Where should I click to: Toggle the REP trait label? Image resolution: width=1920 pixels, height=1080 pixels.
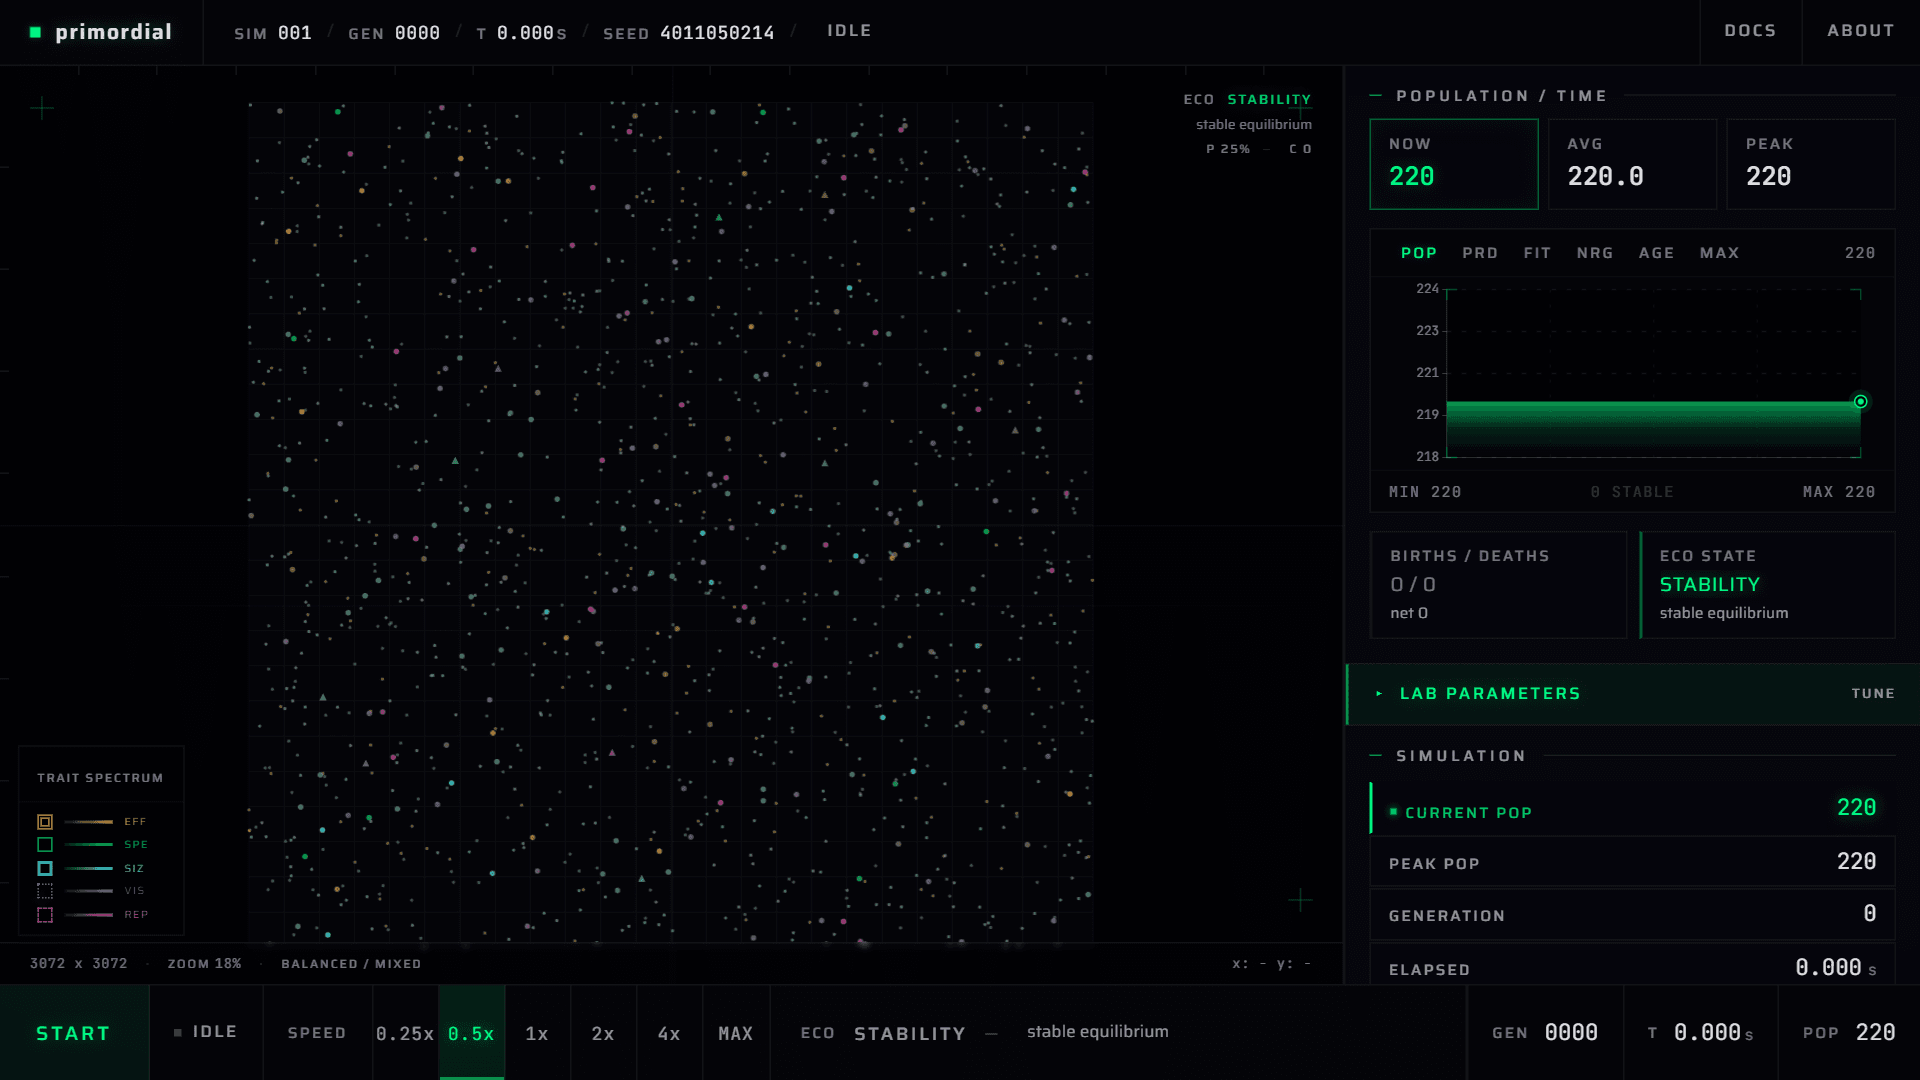[x=136, y=915]
